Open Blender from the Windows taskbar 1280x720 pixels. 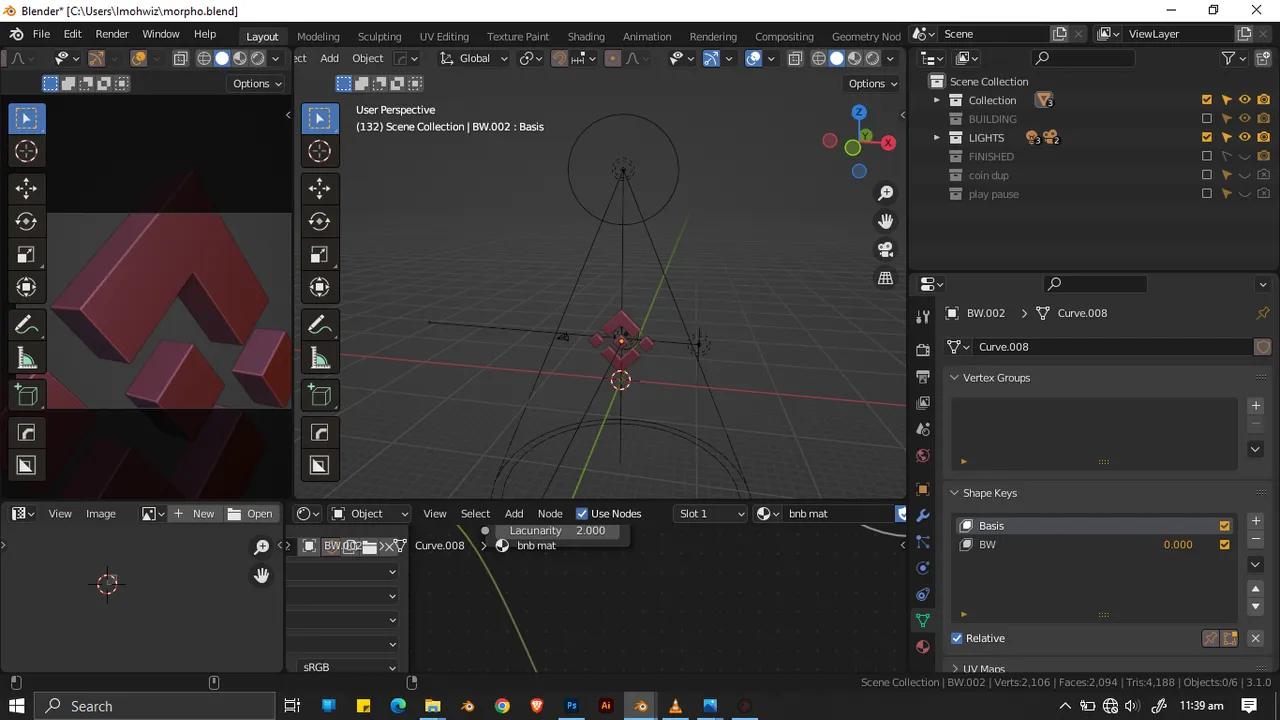(641, 706)
